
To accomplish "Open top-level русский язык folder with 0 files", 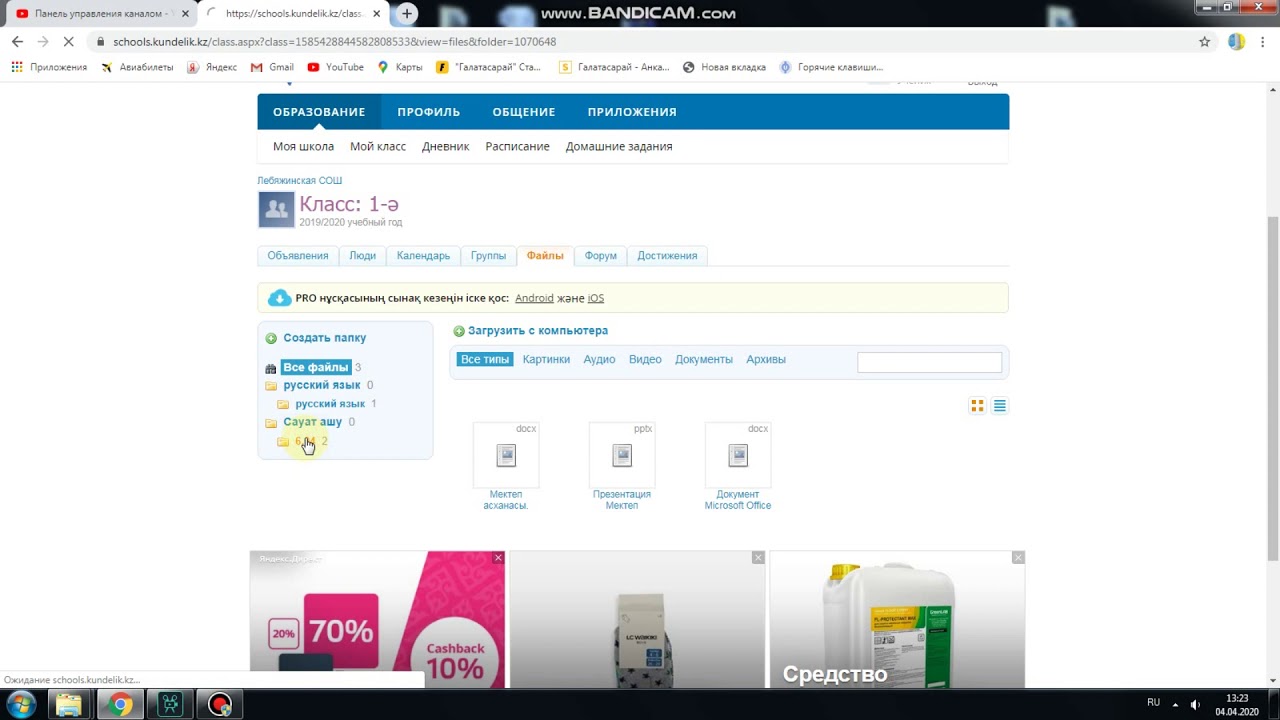I will tap(321, 385).
